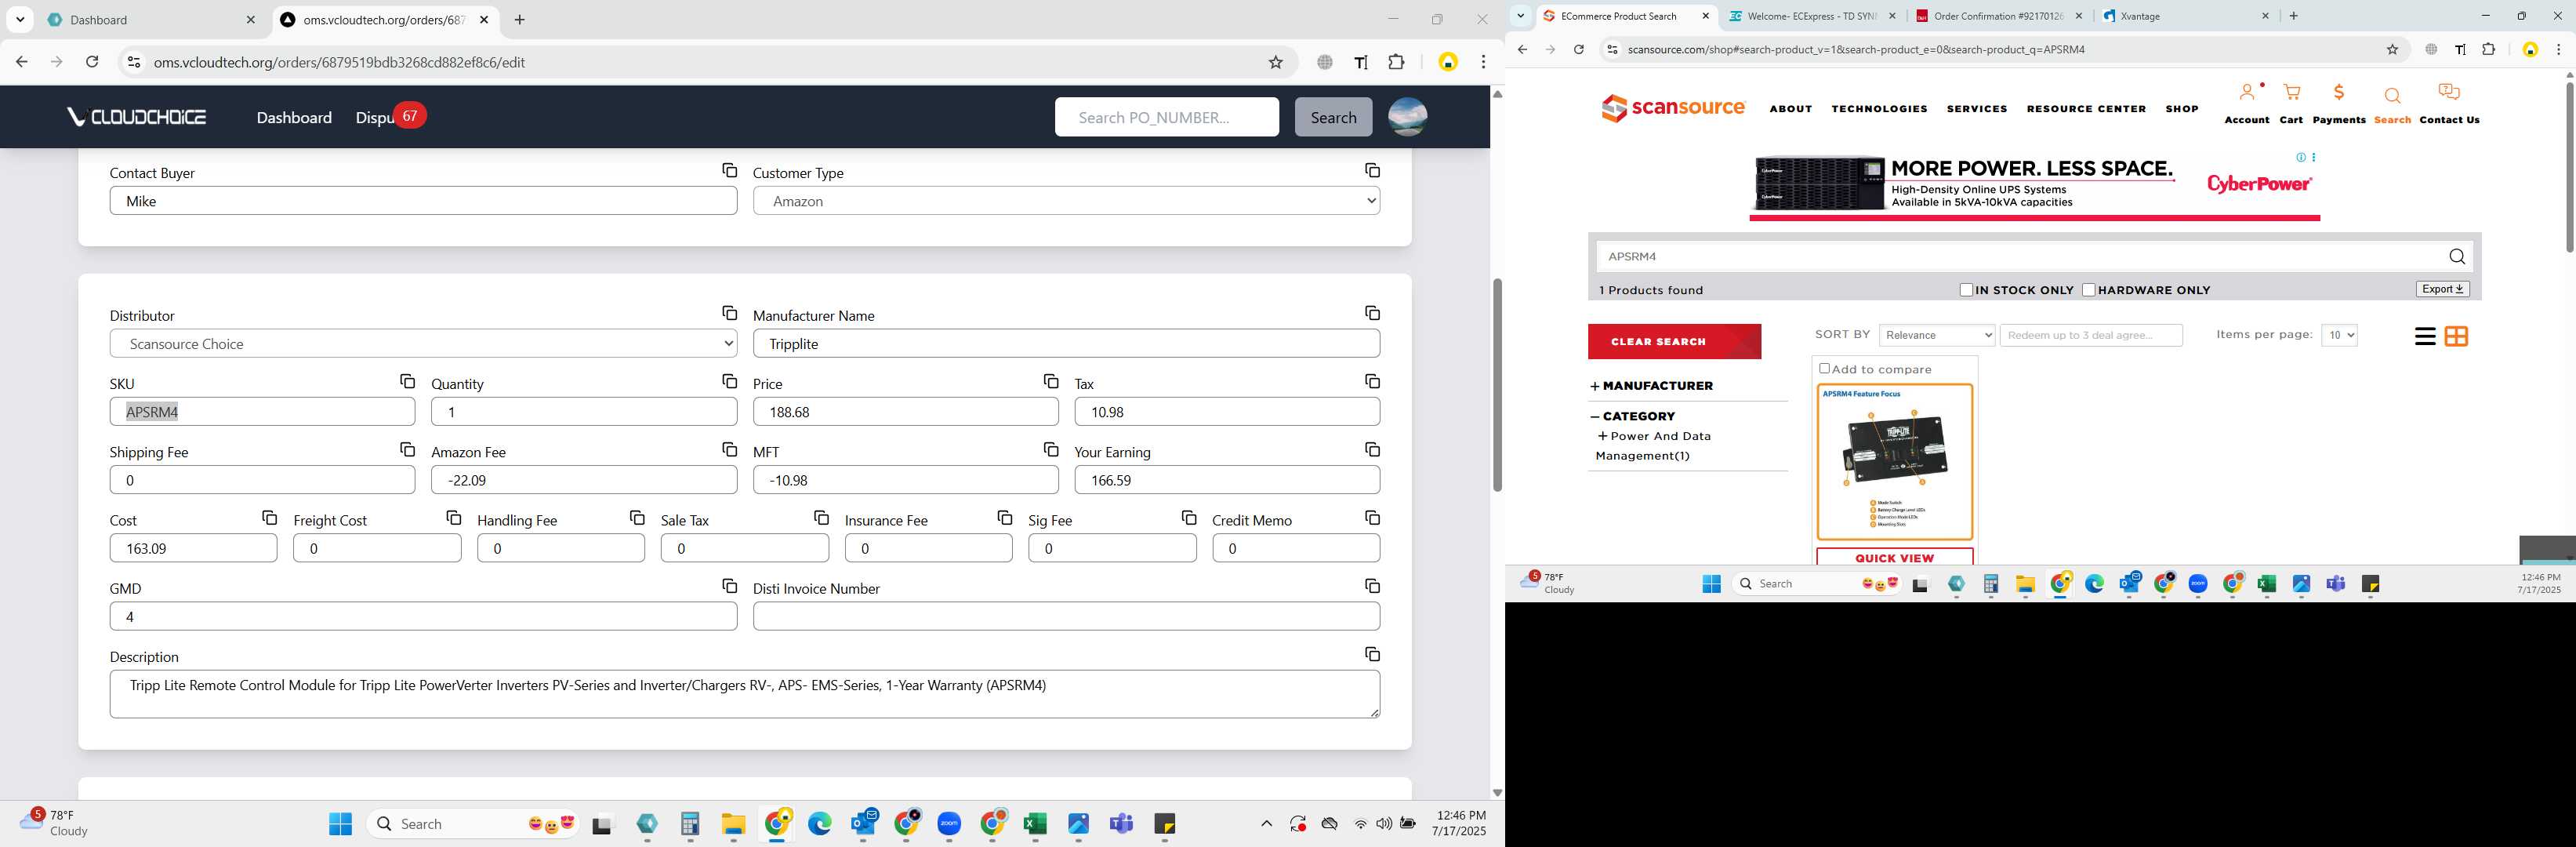The height and width of the screenshot is (847, 2576).
Task: Open RESOURCE CENTER menu on ScanSource
Action: (2086, 109)
